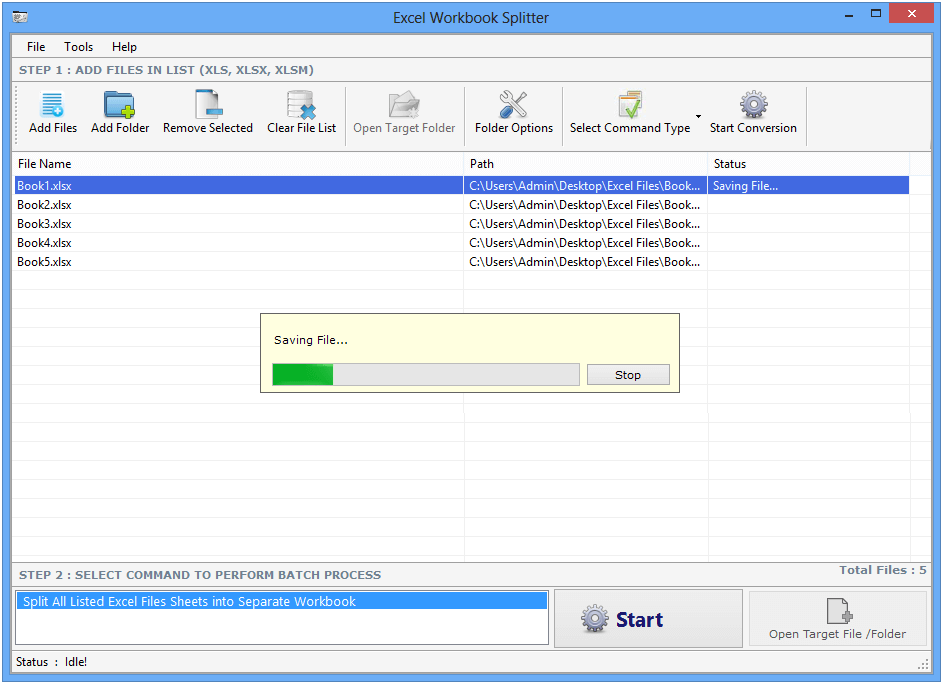Close the Excel Workbook Splitter window
Screen dimensions: 943x684
point(911,13)
